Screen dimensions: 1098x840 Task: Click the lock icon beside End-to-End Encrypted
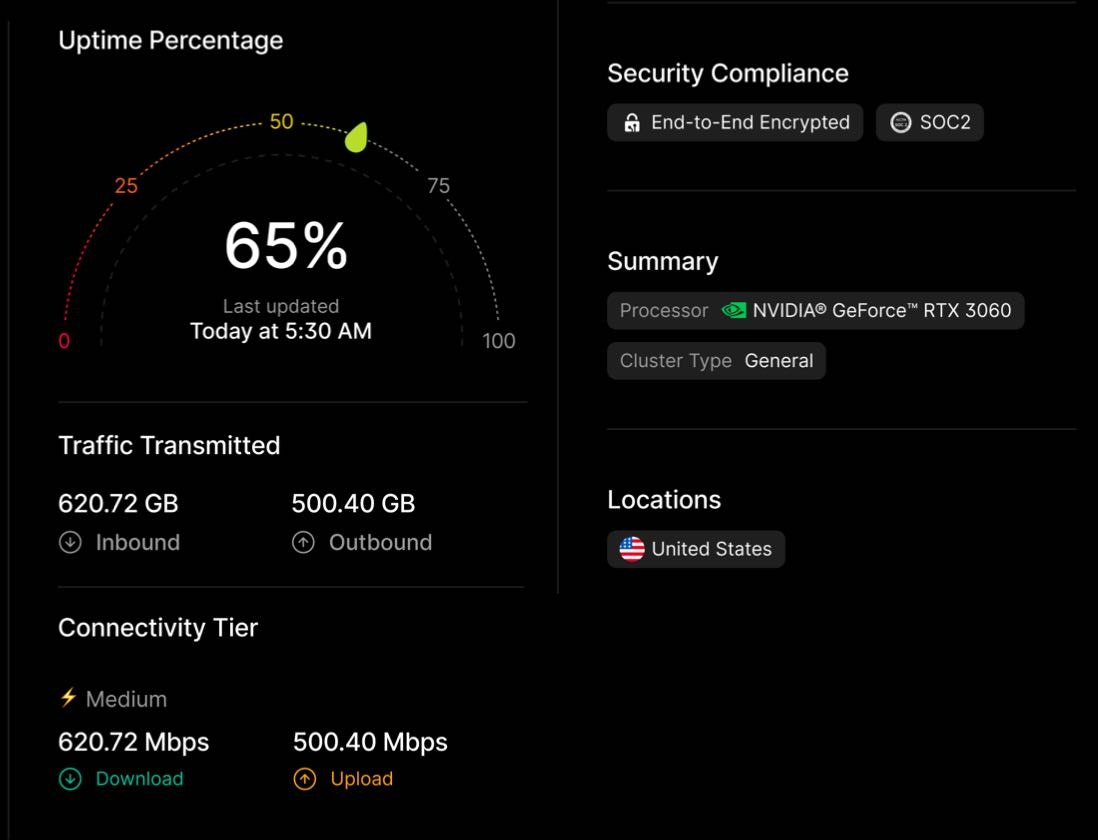coord(632,122)
